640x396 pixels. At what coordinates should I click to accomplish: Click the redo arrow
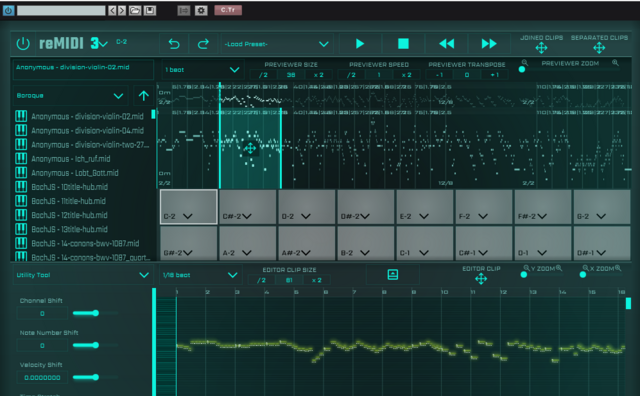click(203, 44)
